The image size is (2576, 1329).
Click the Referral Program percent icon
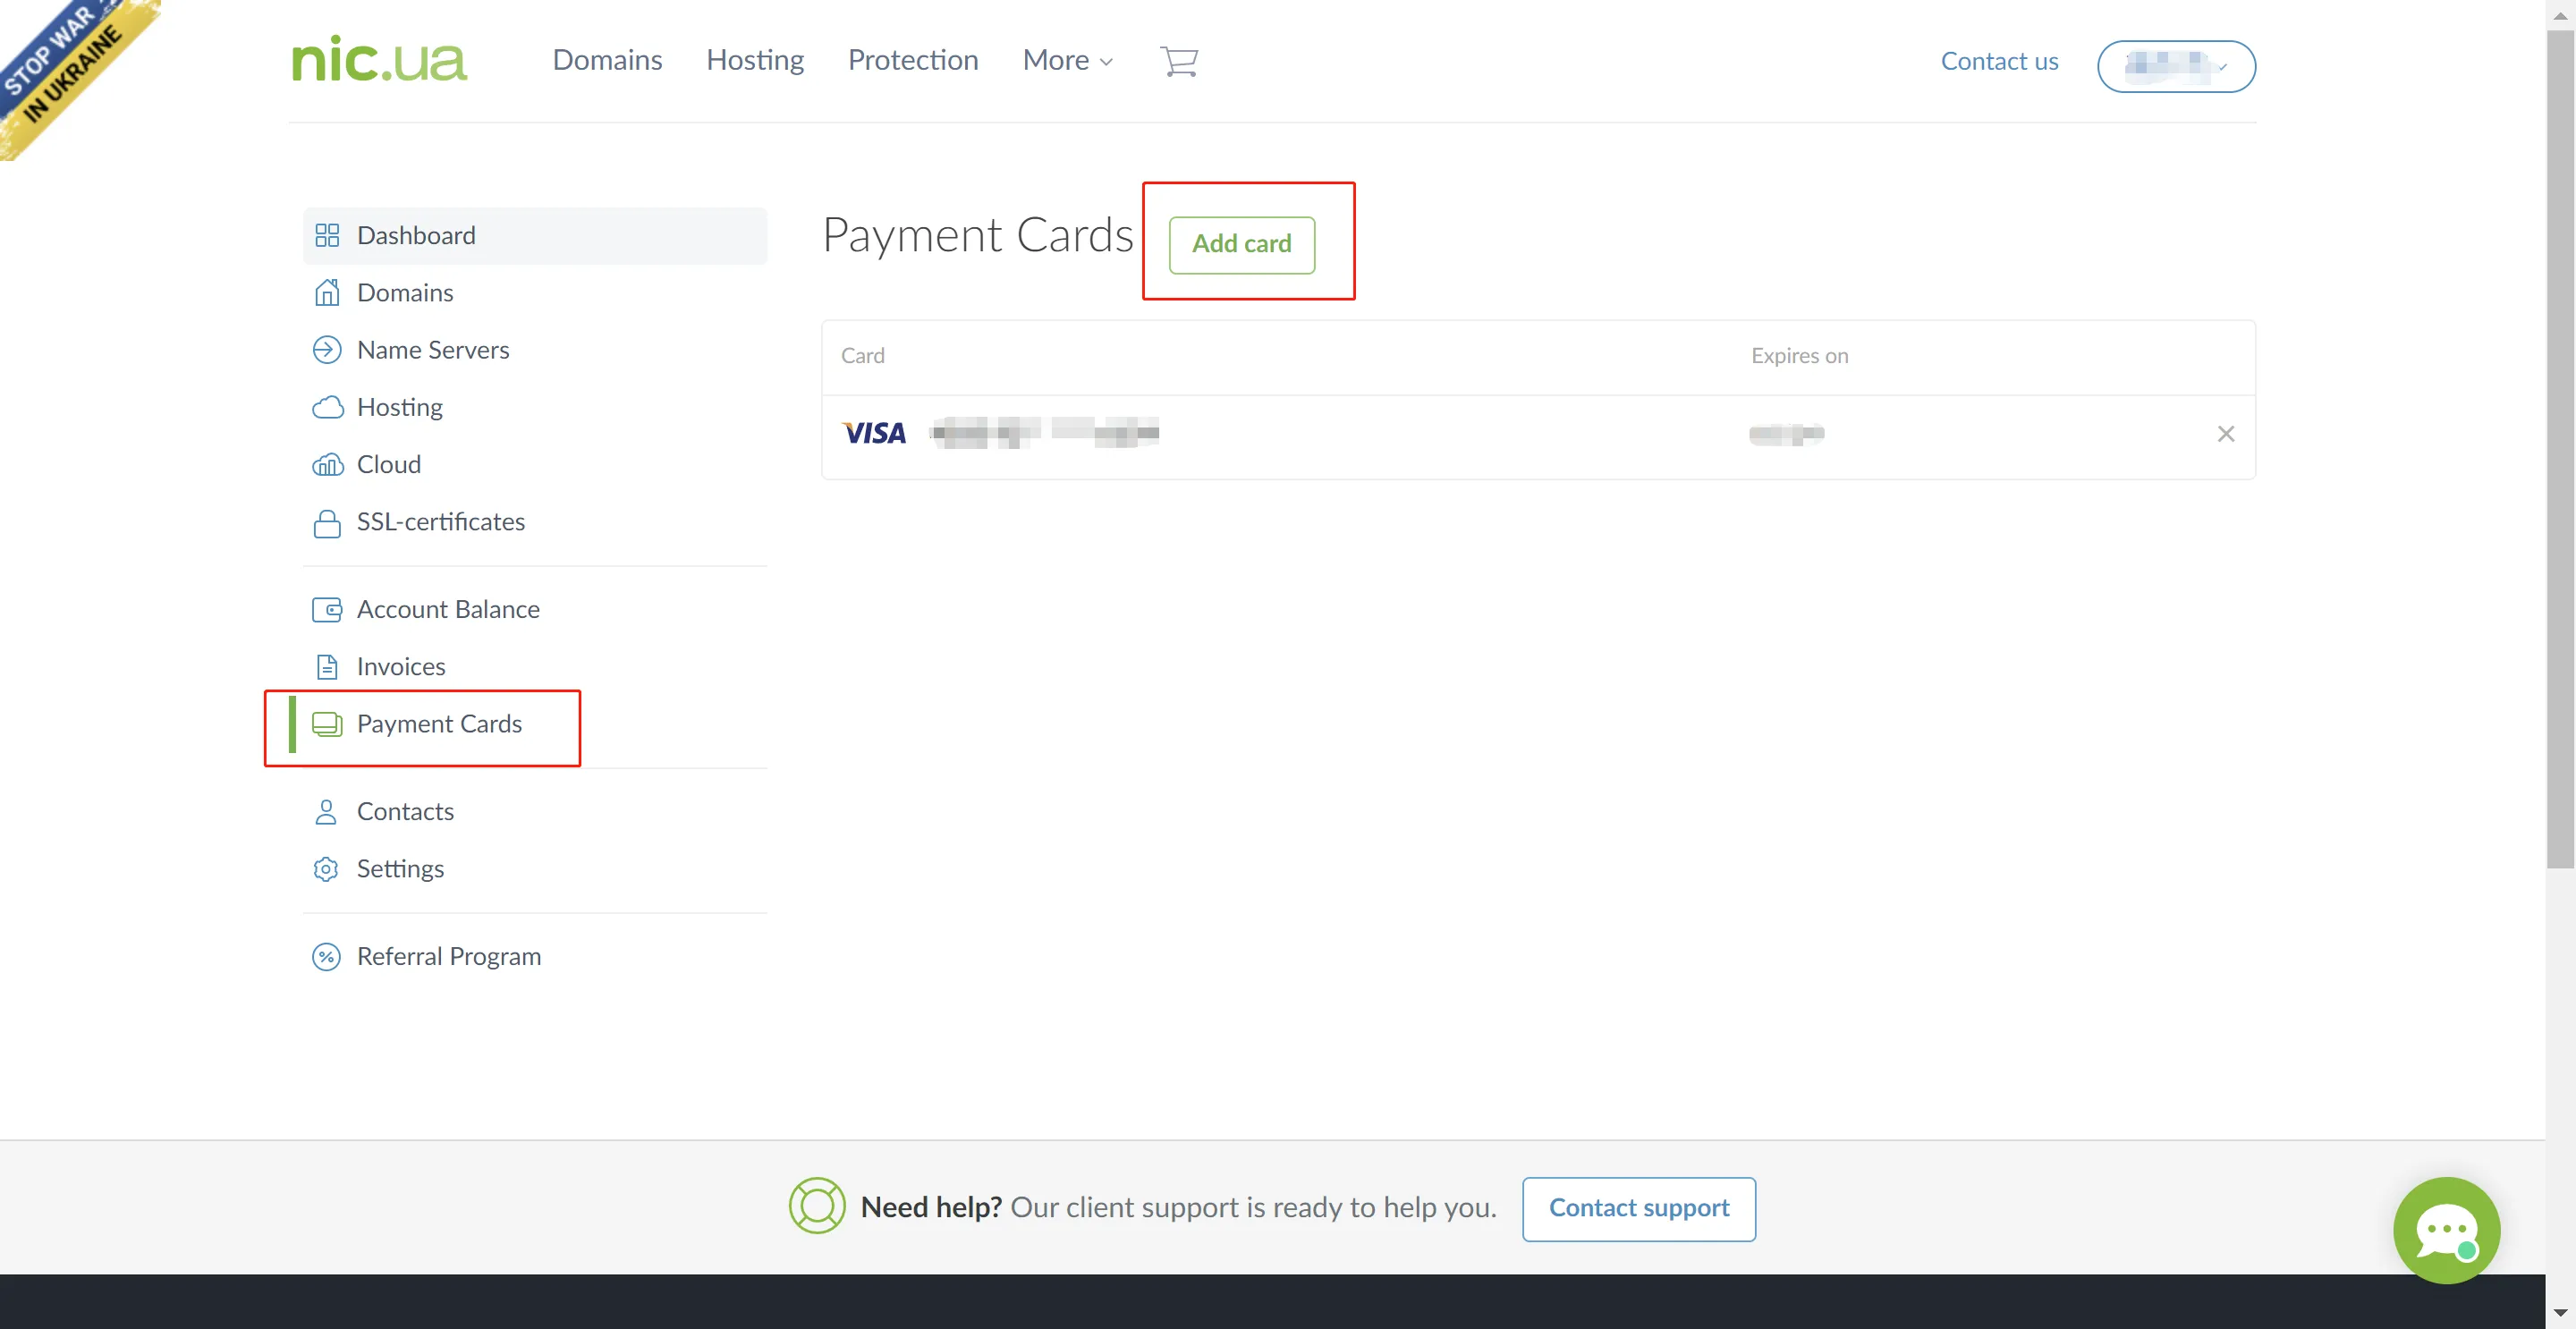[x=326, y=957]
